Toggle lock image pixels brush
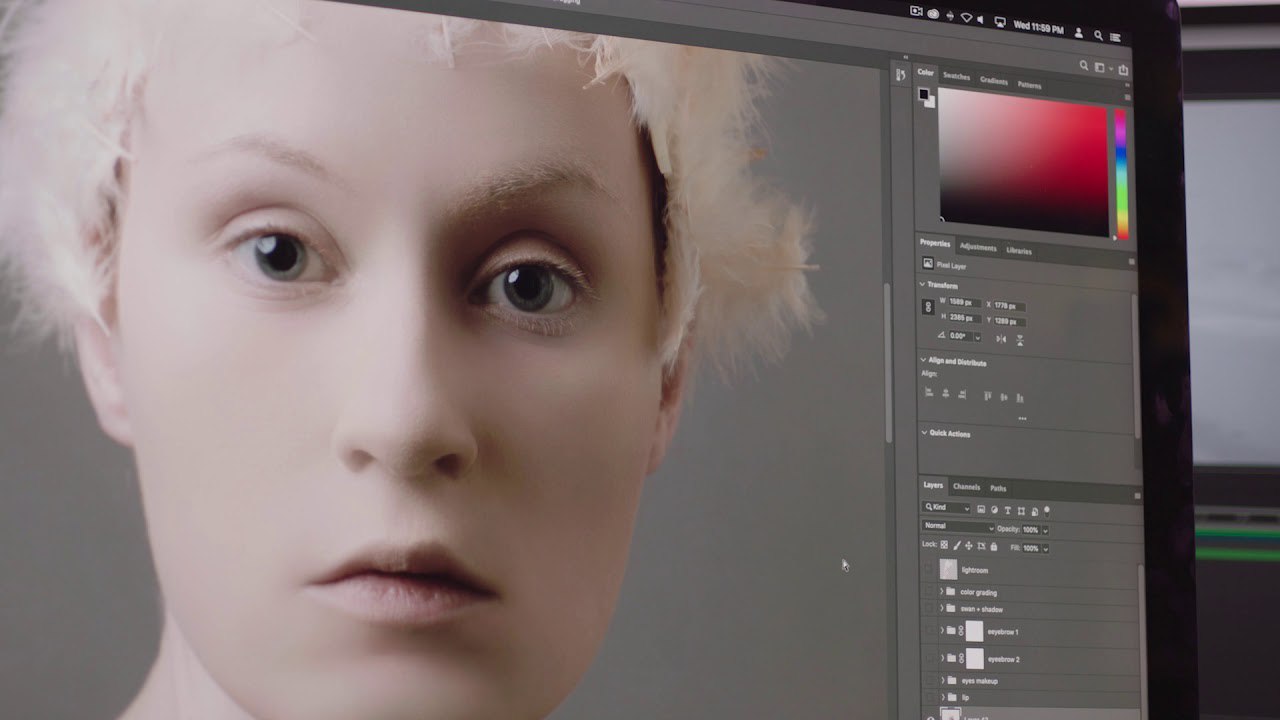Image resolution: width=1280 pixels, height=720 pixels. tap(956, 545)
